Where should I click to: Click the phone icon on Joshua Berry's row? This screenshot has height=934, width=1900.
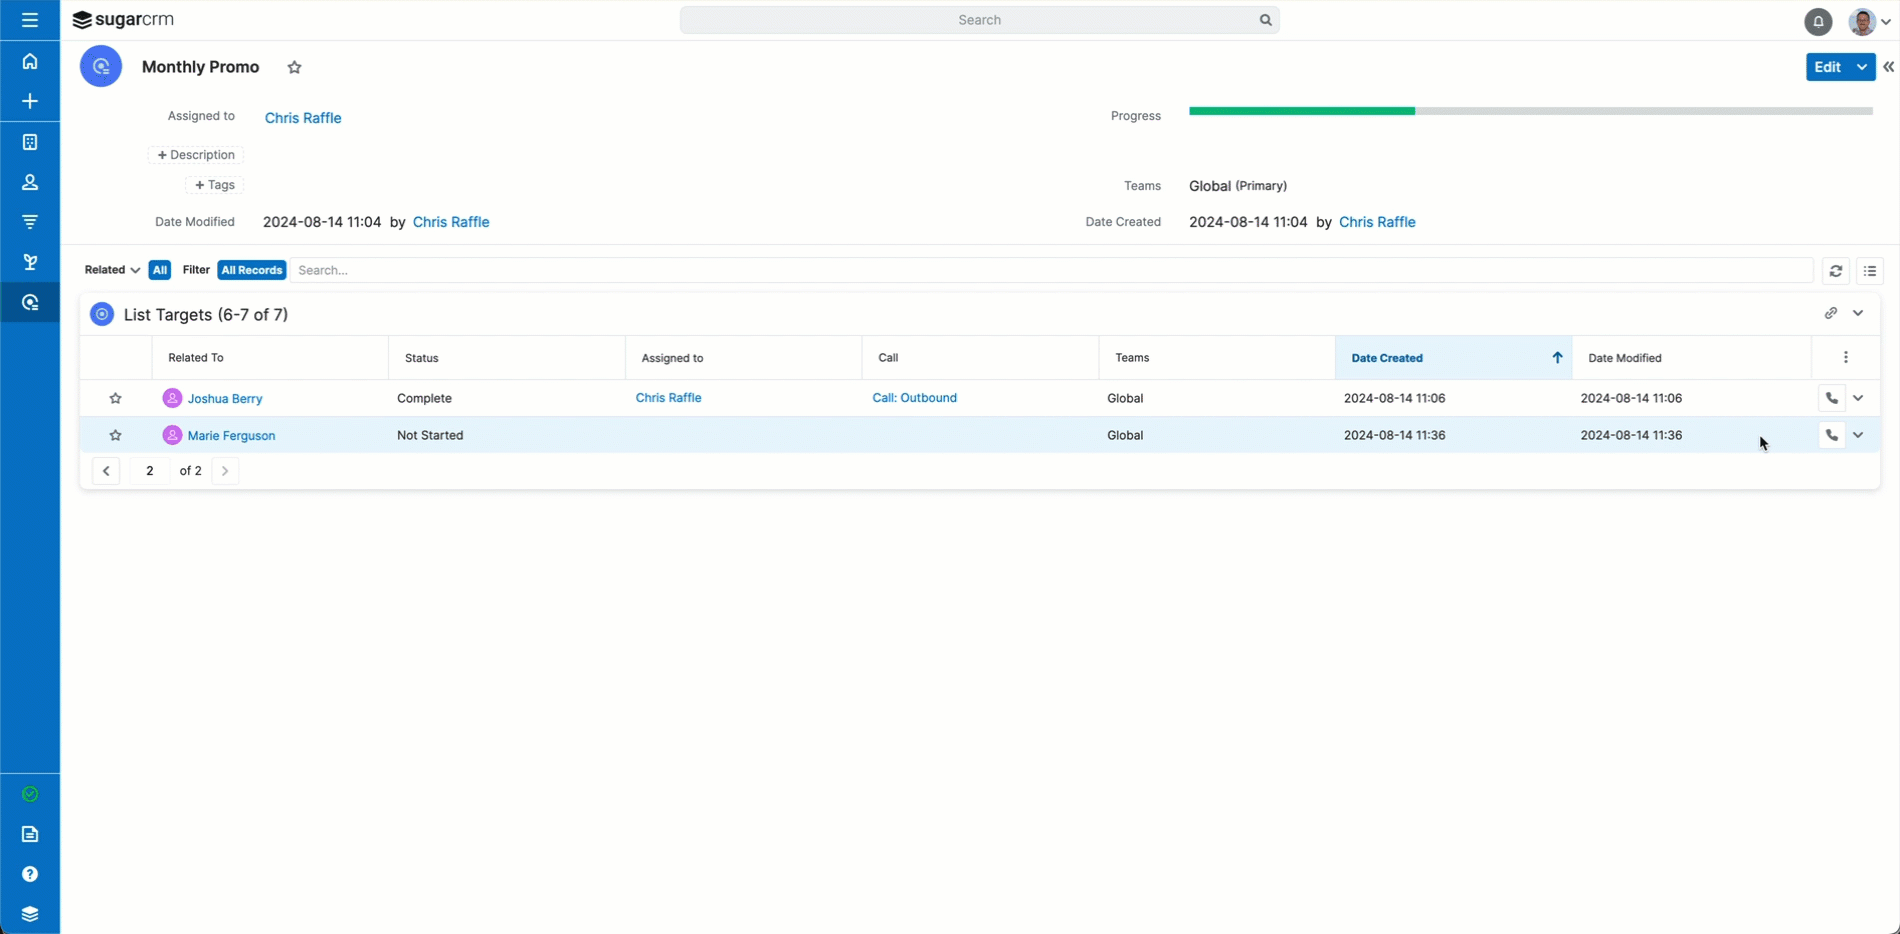[x=1830, y=397]
